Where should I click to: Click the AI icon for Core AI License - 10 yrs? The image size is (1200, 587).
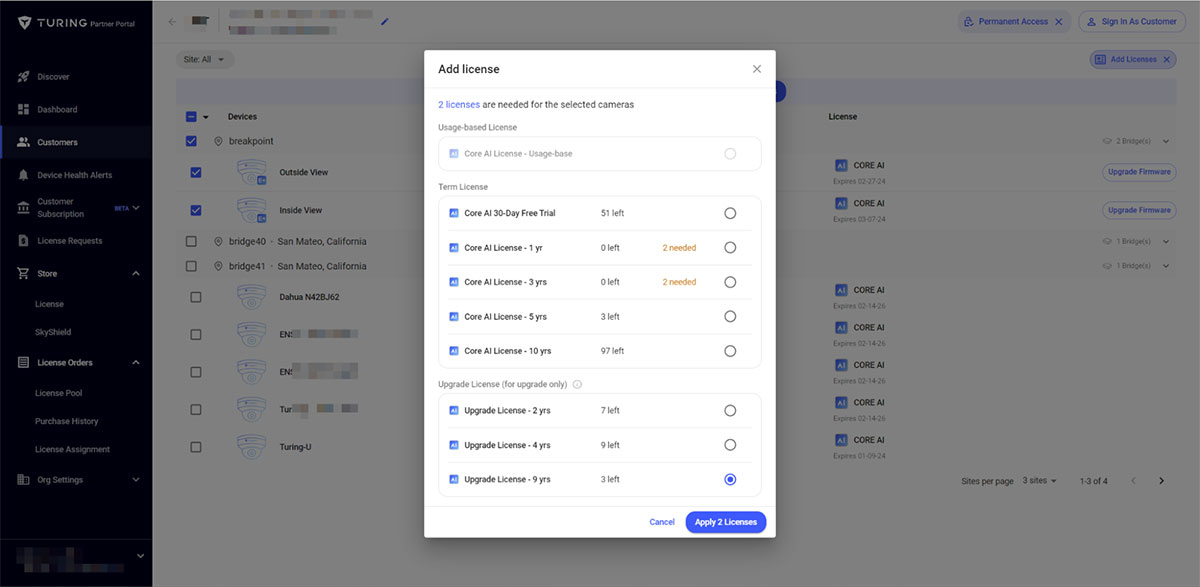(454, 351)
